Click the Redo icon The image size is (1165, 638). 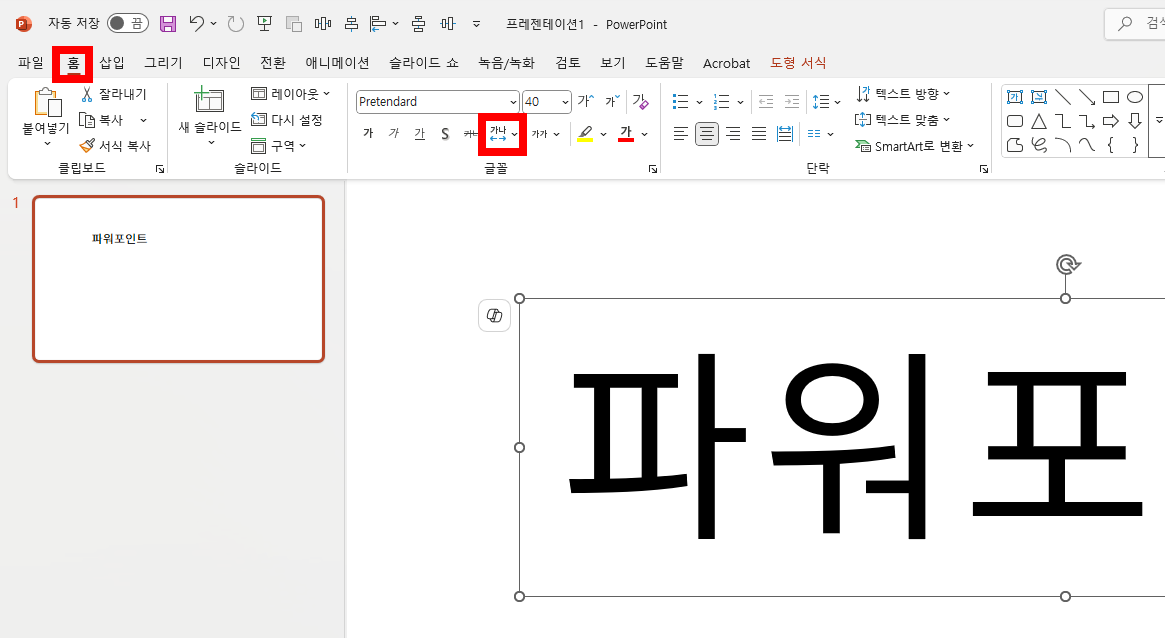(x=236, y=24)
